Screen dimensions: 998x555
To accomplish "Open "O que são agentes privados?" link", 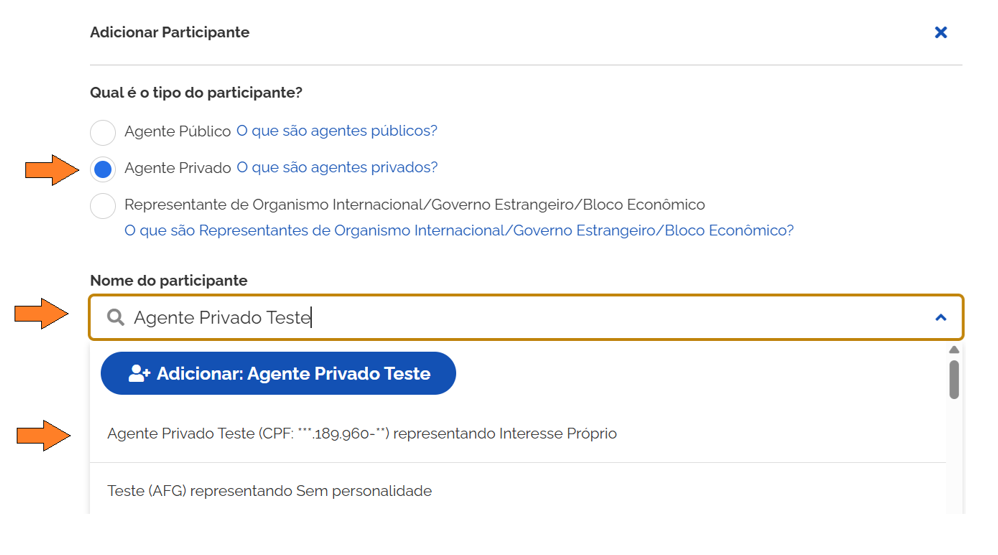I will (x=337, y=168).
